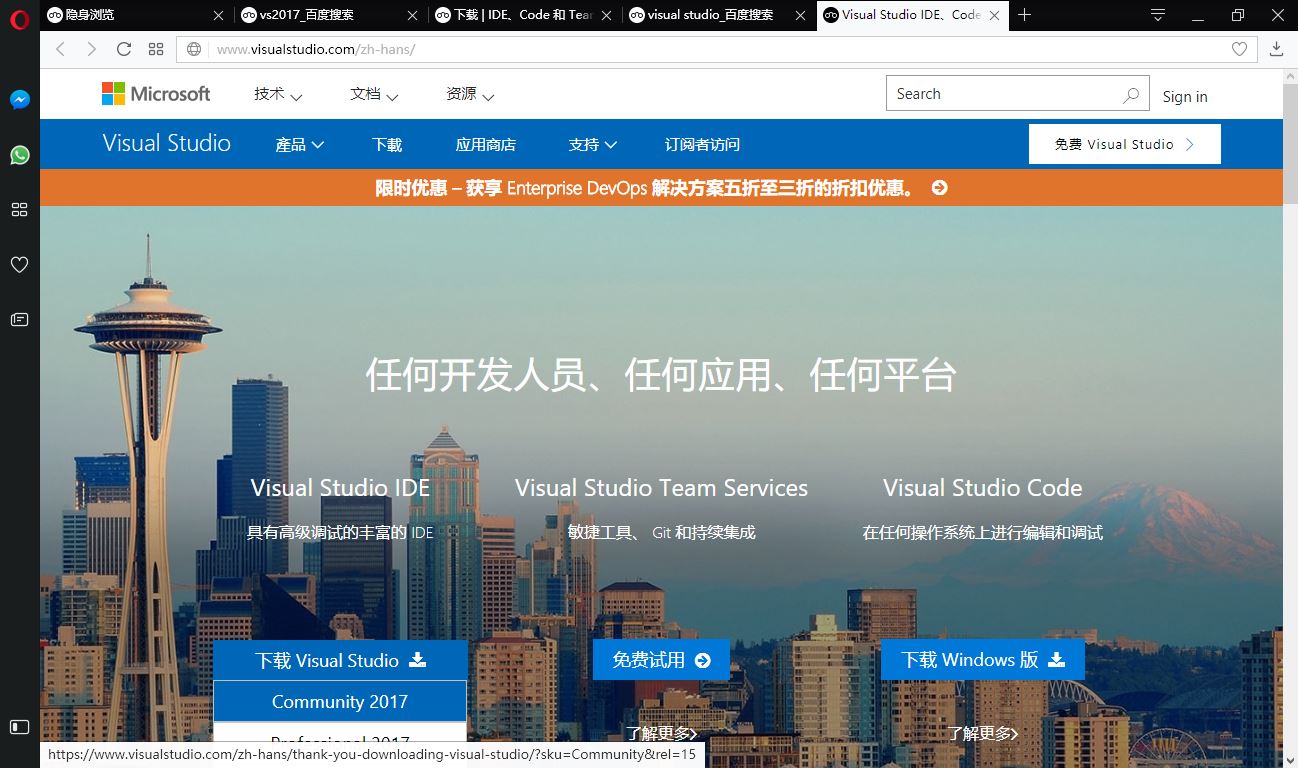Expand the 文档 dropdown menu
The image size is (1298, 768).
pos(374,94)
